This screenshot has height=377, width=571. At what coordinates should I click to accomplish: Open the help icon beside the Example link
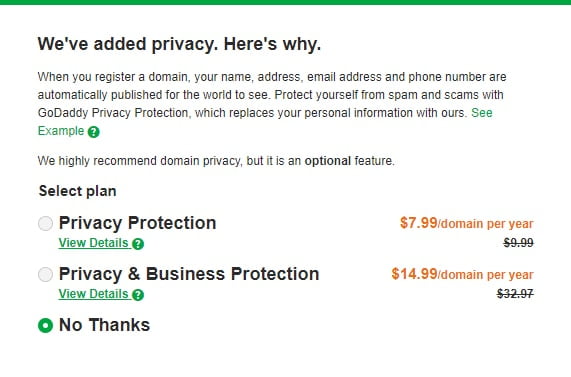coord(94,132)
